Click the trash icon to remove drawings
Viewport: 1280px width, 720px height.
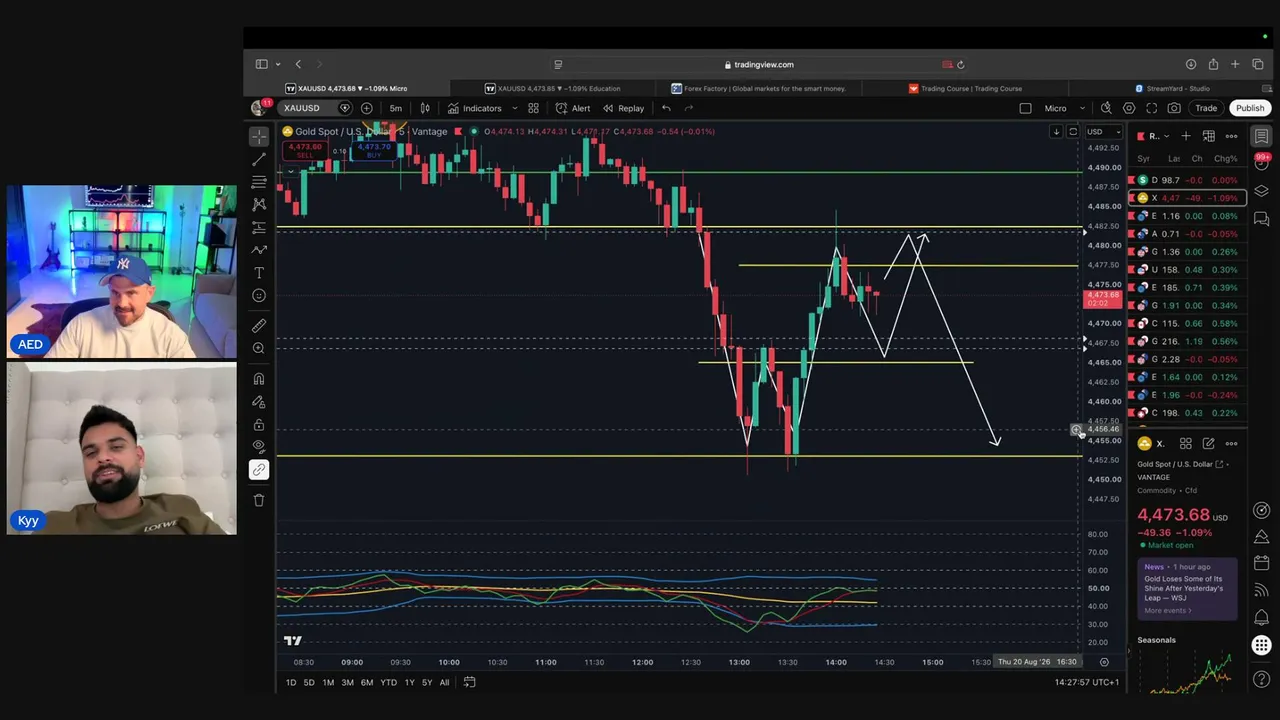point(259,500)
